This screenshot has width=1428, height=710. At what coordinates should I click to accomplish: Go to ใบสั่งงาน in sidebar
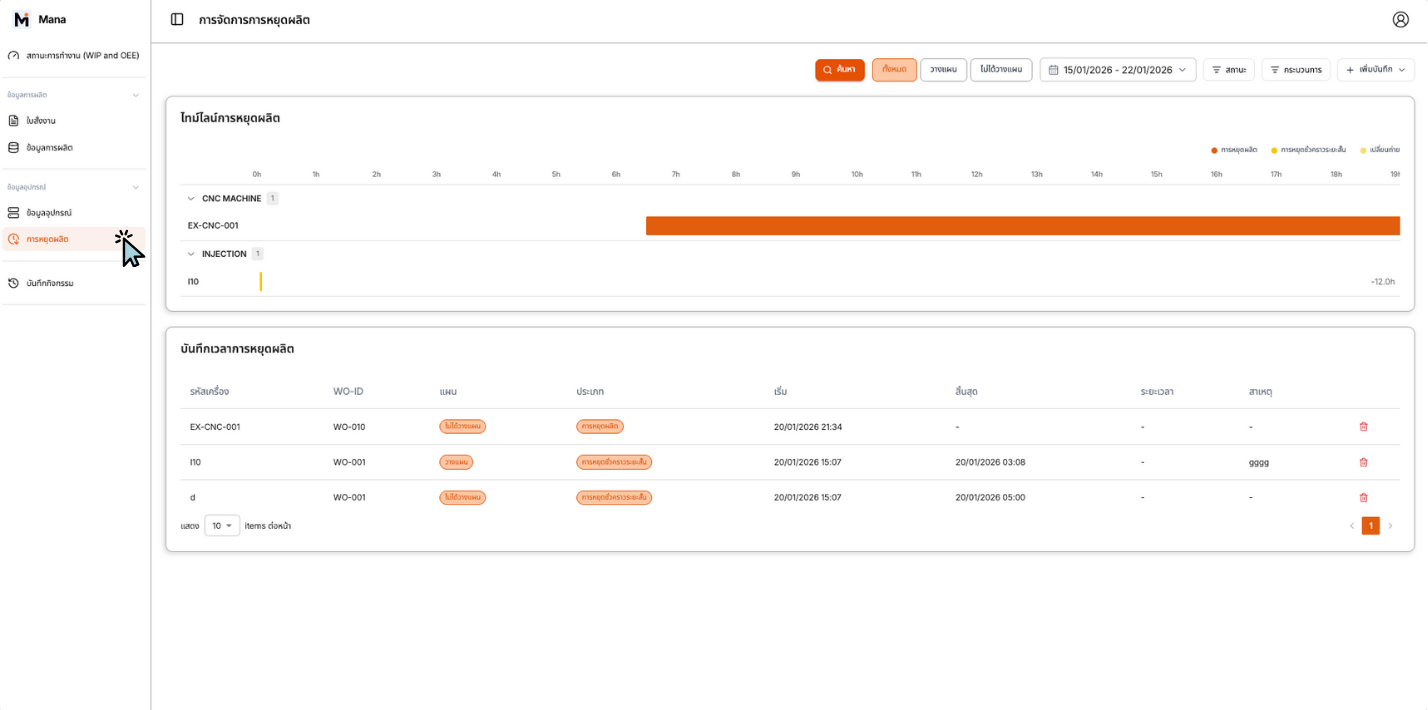tap(41, 121)
